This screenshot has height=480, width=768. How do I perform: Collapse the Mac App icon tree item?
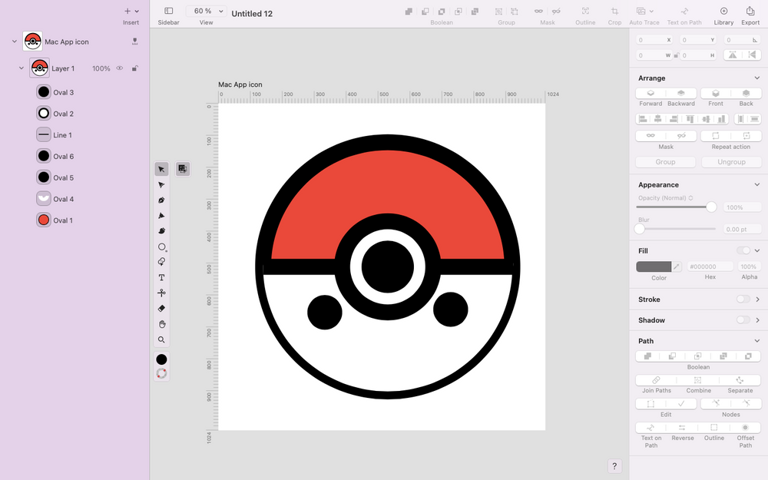click(14, 42)
